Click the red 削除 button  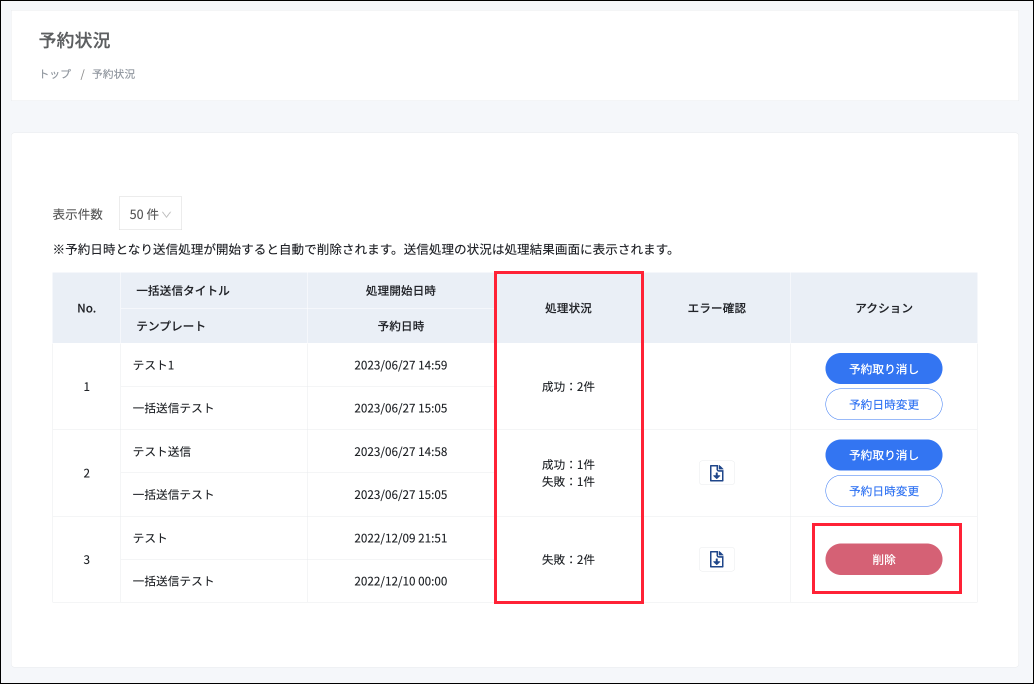pyautogui.click(x=883, y=560)
